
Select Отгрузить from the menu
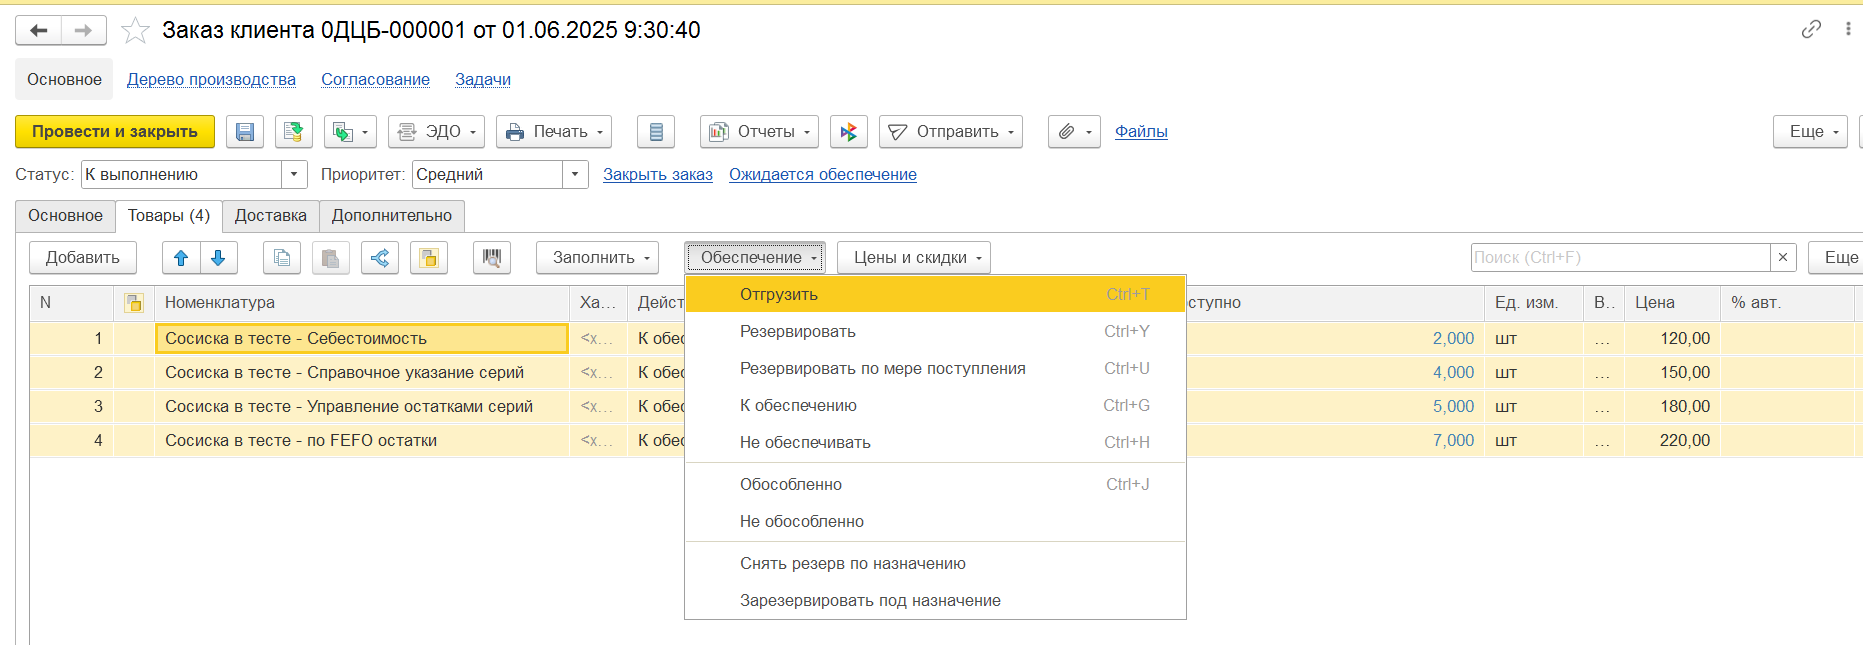point(779,295)
